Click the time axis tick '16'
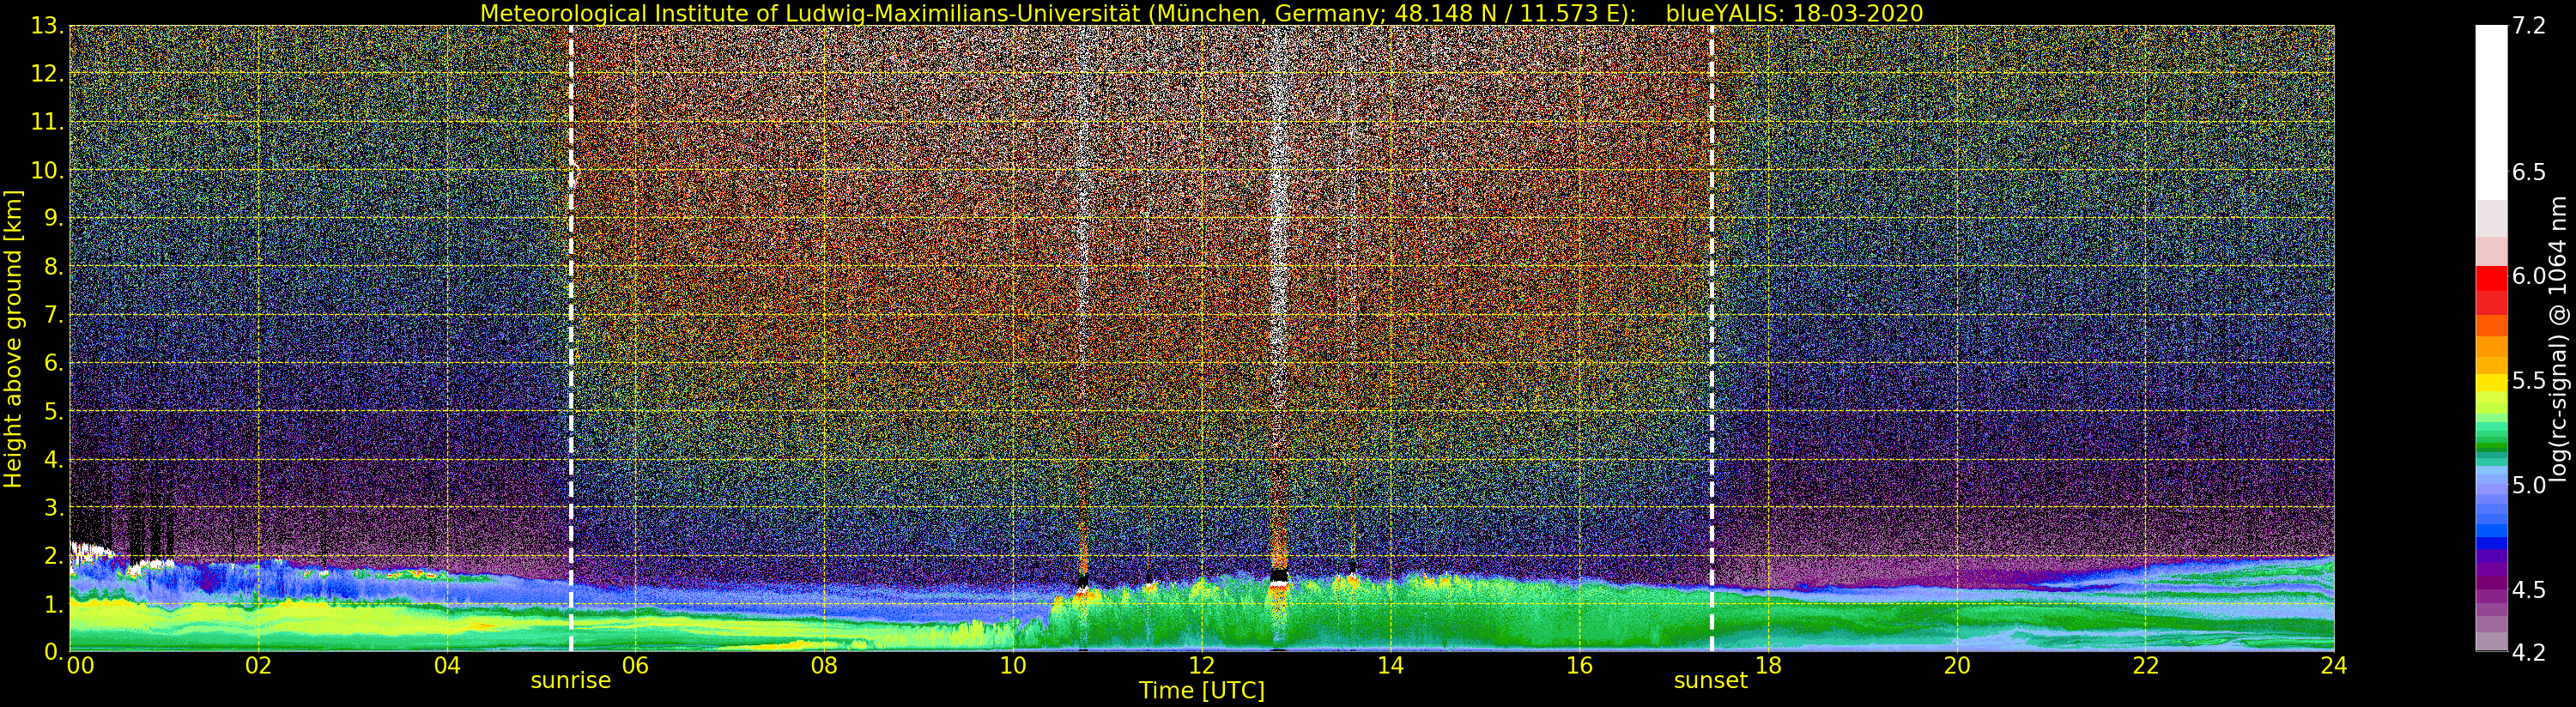 (1579, 666)
